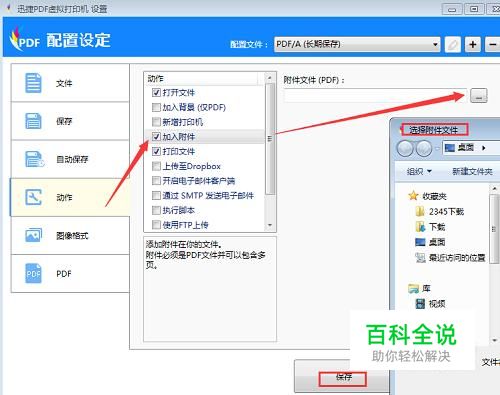Viewport: 500px width, 395px height.
Task: Uncheck the 打开文件 checkbox
Action: coord(156,92)
